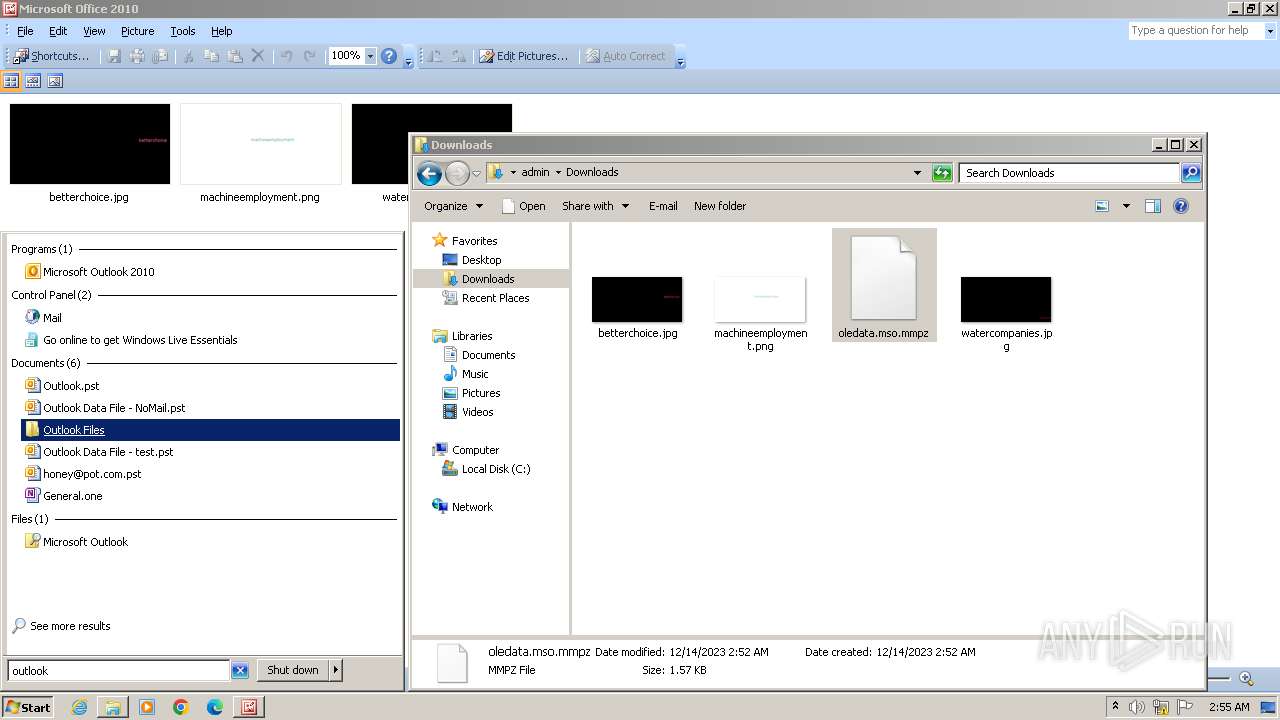Open the Organize dropdown menu
This screenshot has width=1280, height=720.
tap(453, 206)
